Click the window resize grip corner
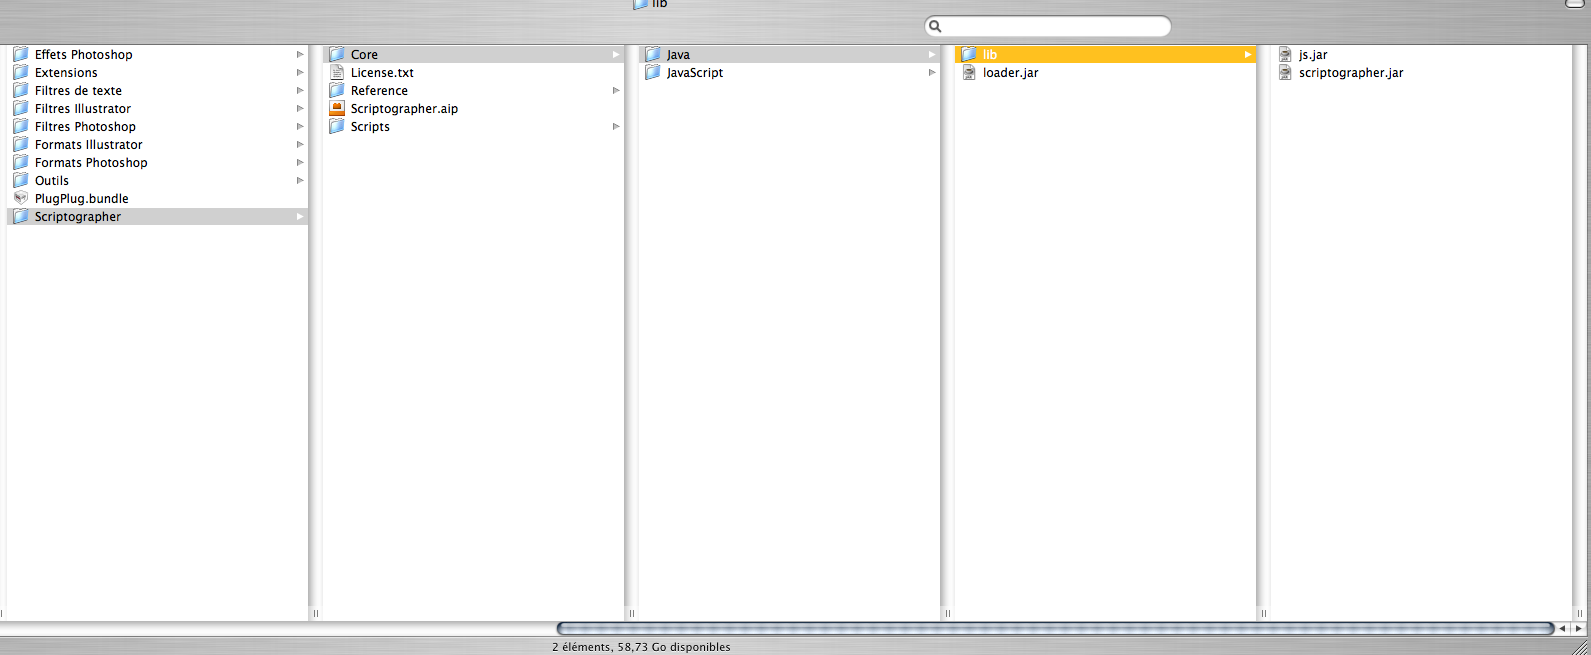1591x655 pixels. [1581, 646]
